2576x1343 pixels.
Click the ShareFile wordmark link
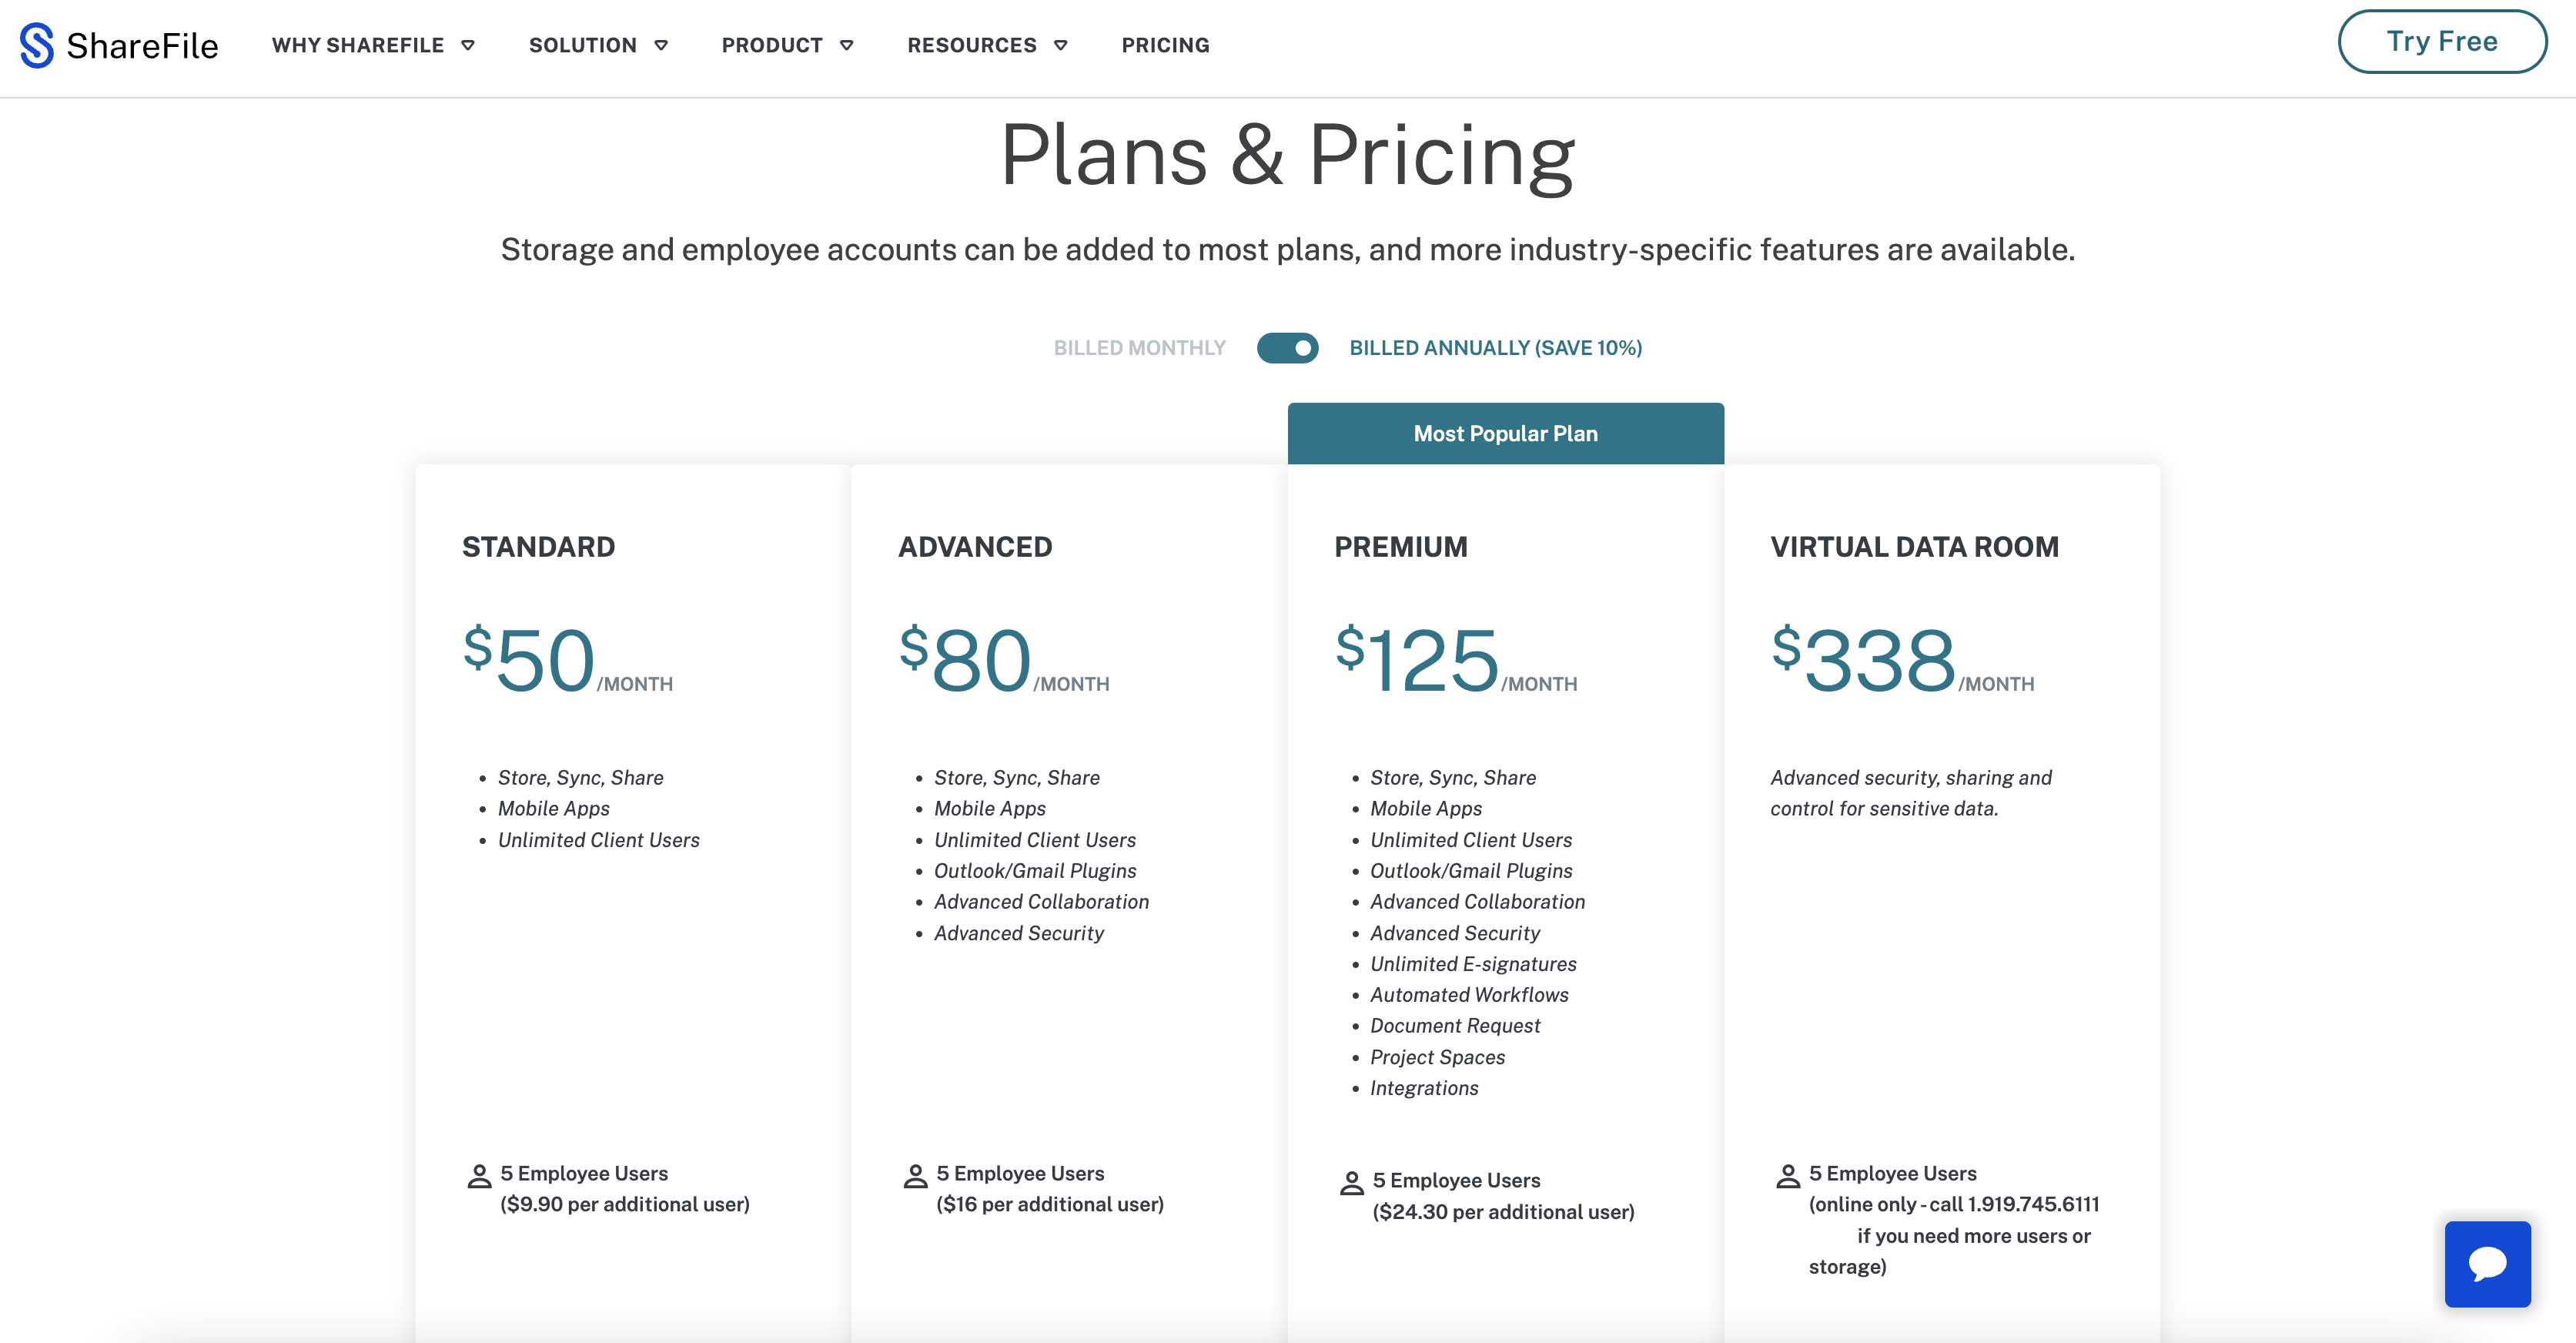142,46
